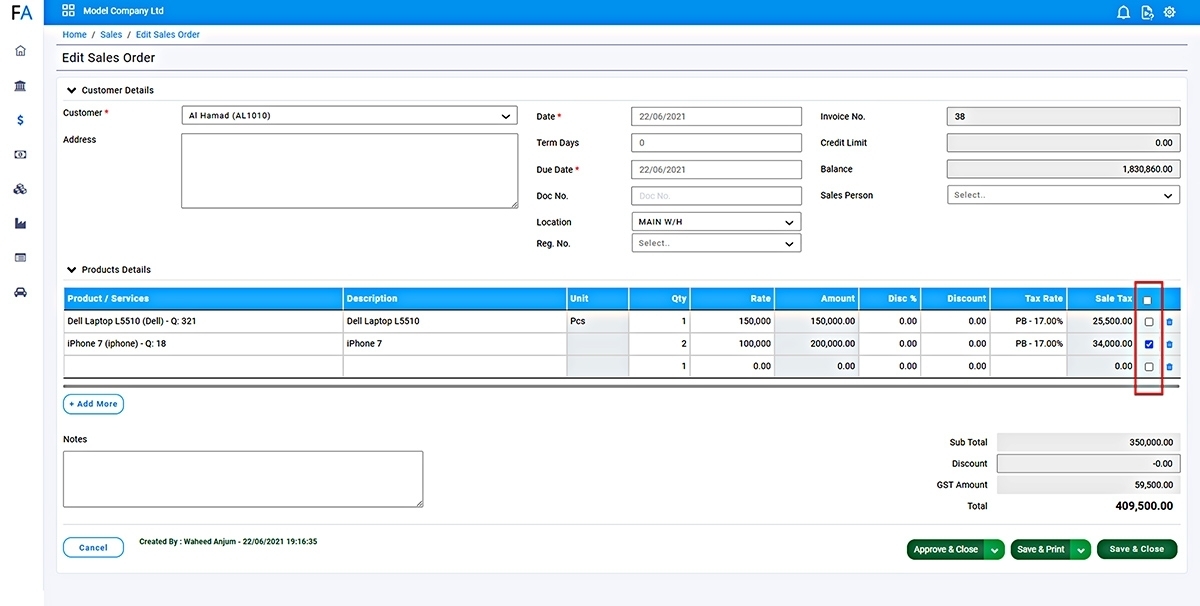Screen dimensions: 1200x606
Task: Click iPhone 7 rate 100,000
Action: tap(732, 344)
